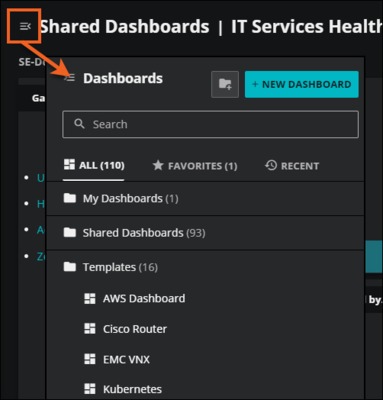Focus the dashboard Search field
Screen dimensions: 383x400
(210, 124)
